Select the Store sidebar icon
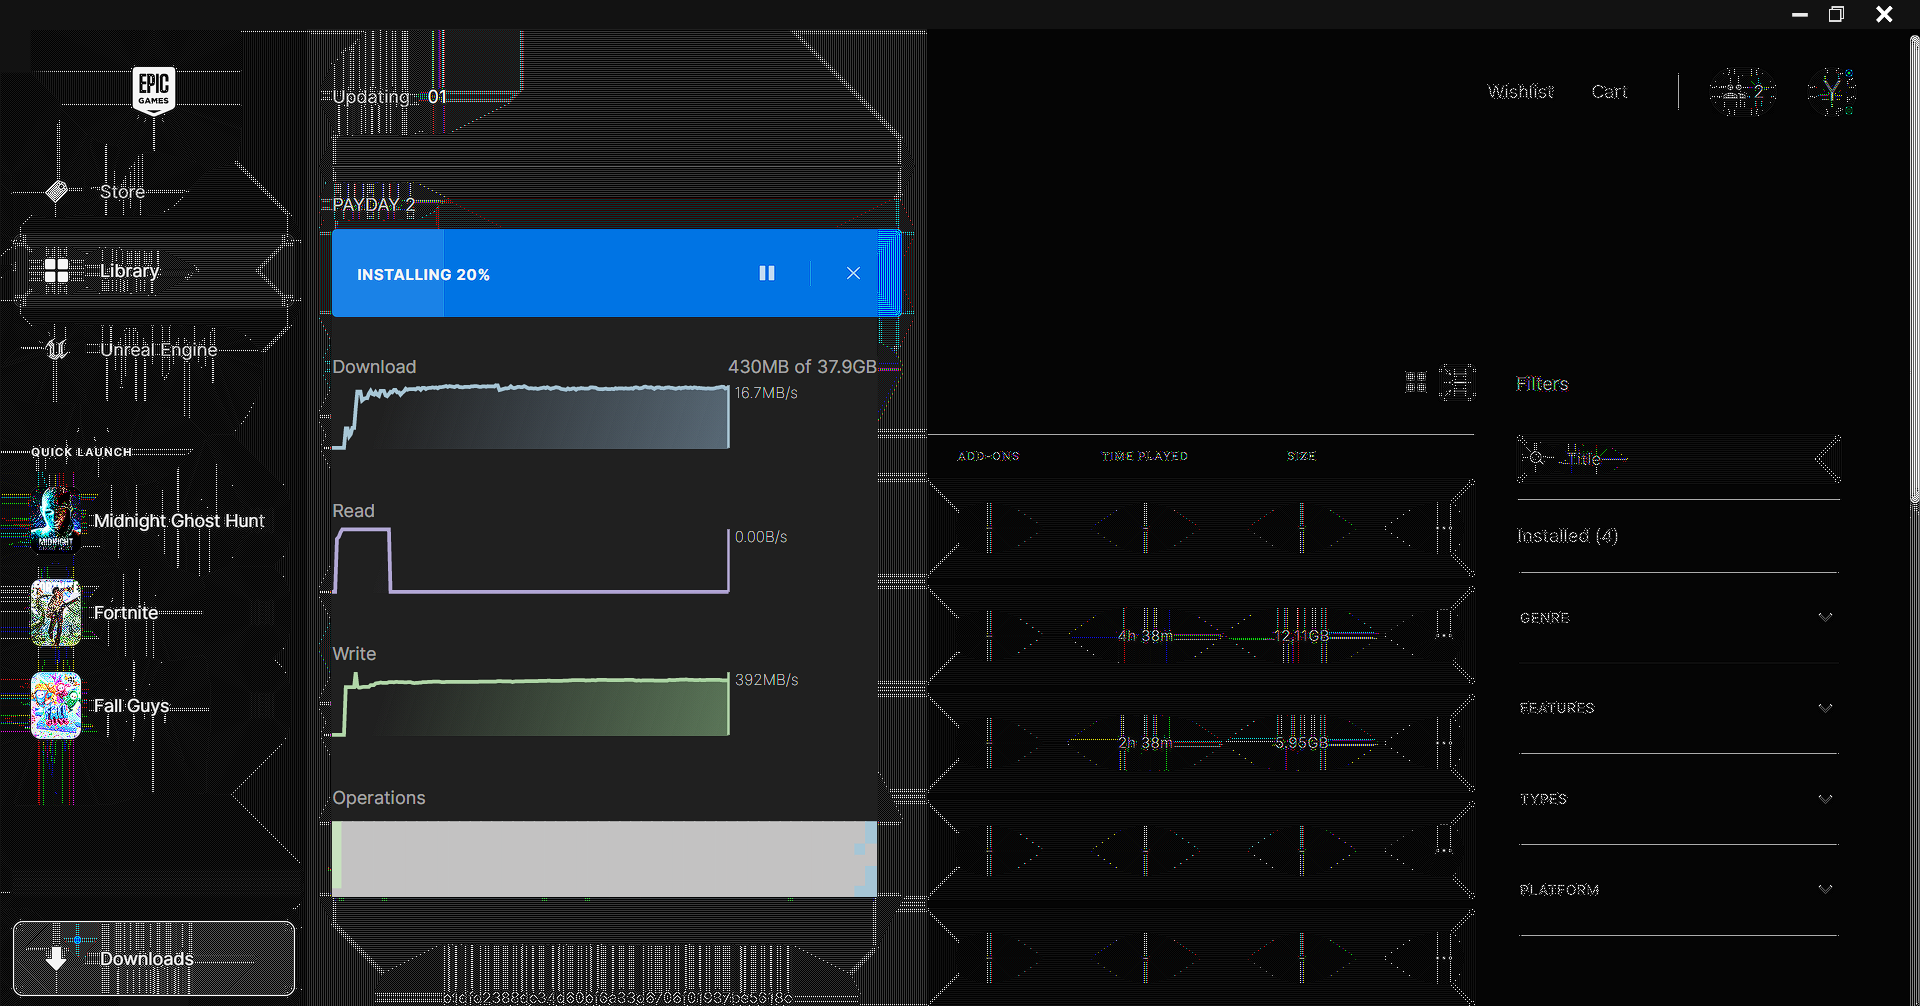The width and height of the screenshot is (1920, 1006). point(57,190)
